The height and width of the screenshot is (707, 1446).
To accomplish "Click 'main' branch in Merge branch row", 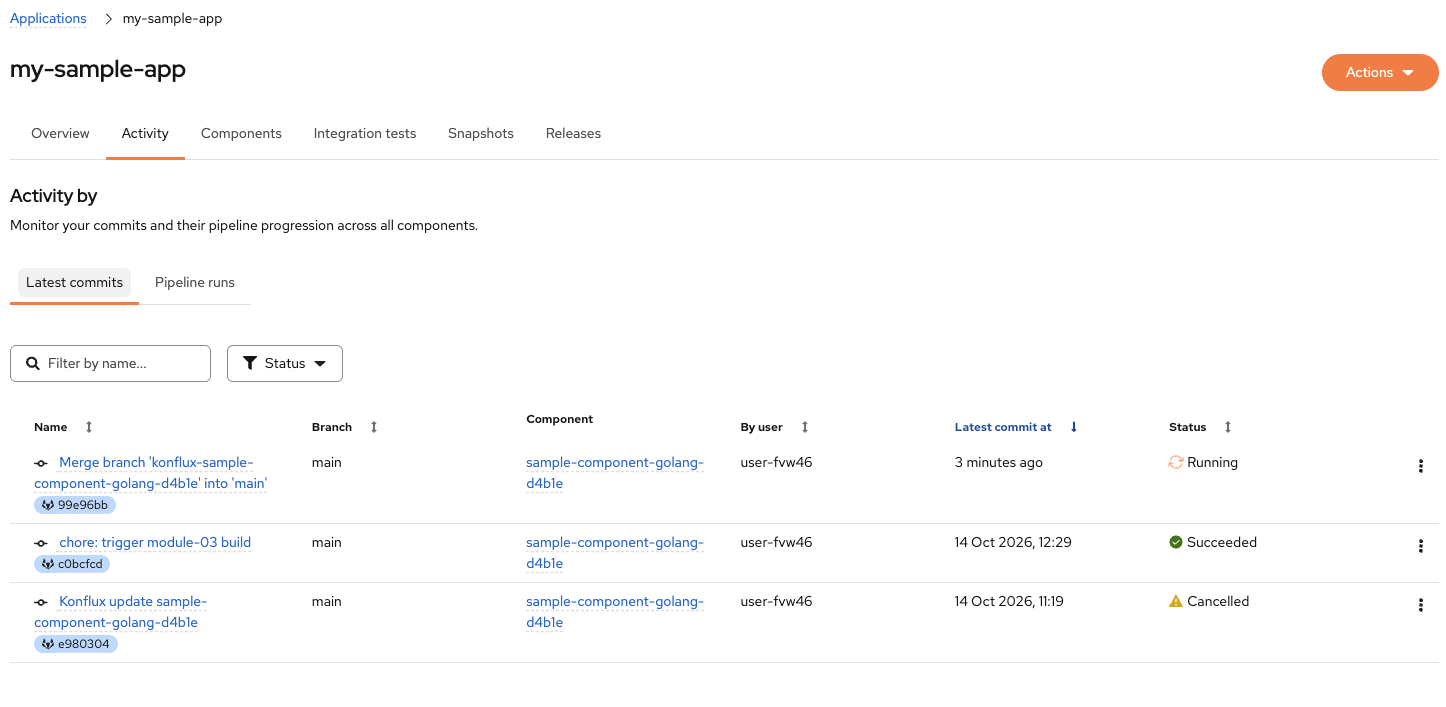I will coord(327,462).
